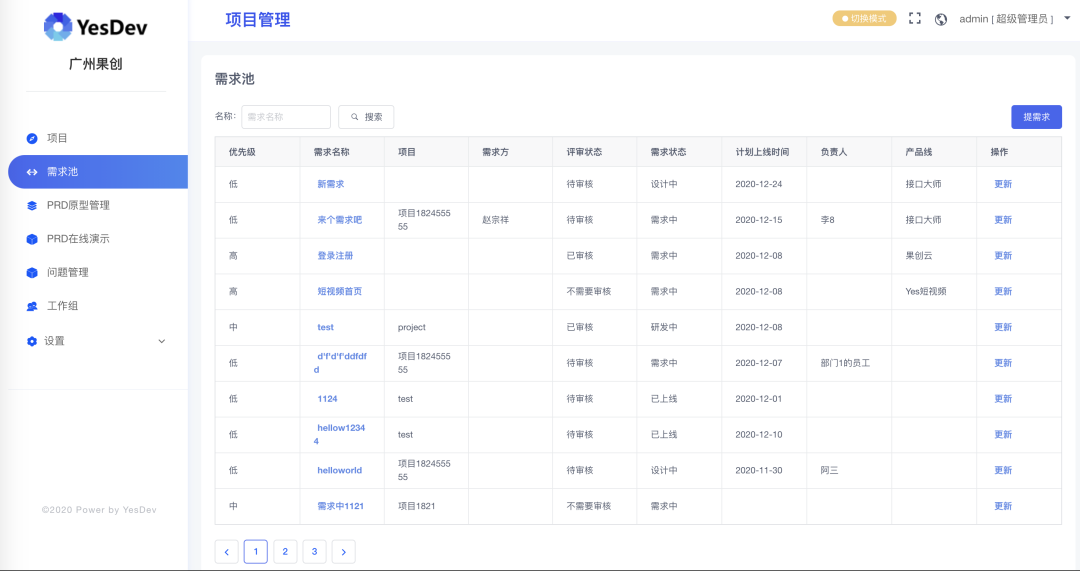Viewport: 1080px width, 571px height.
Task: Open the 登录注册 requirement link
Action: (335, 256)
